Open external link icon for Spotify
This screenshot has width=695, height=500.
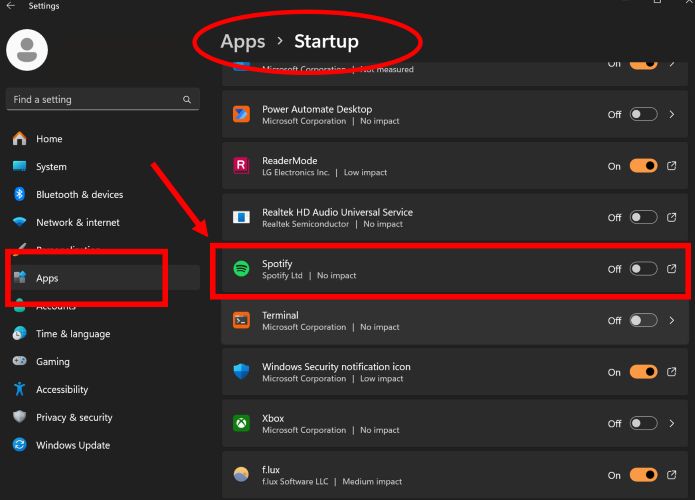click(x=672, y=269)
